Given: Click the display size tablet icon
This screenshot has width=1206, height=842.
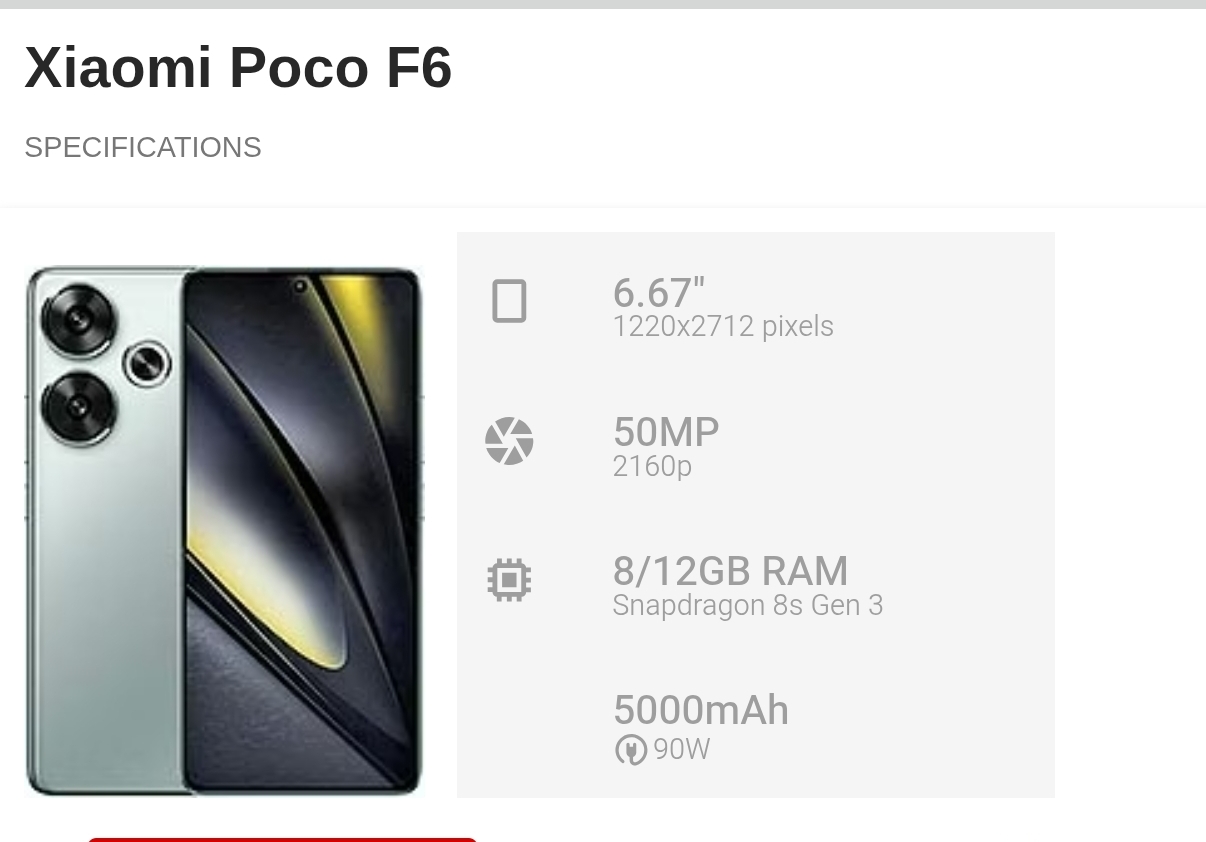Looking at the screenshot, I should click(509, 301).
